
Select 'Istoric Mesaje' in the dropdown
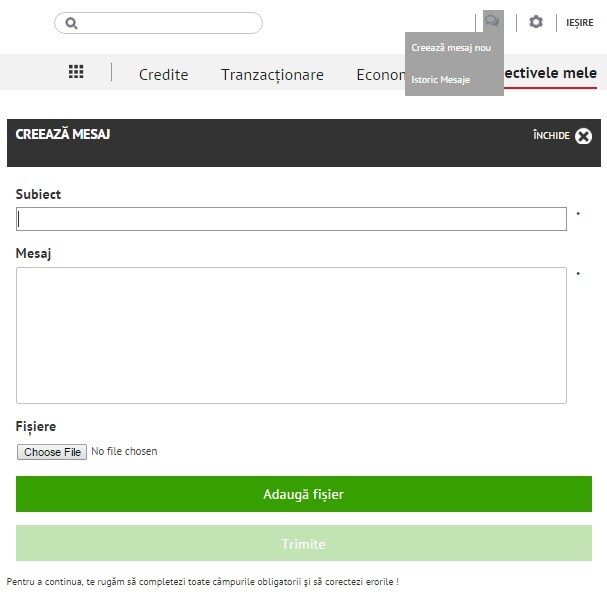[441, 79]
